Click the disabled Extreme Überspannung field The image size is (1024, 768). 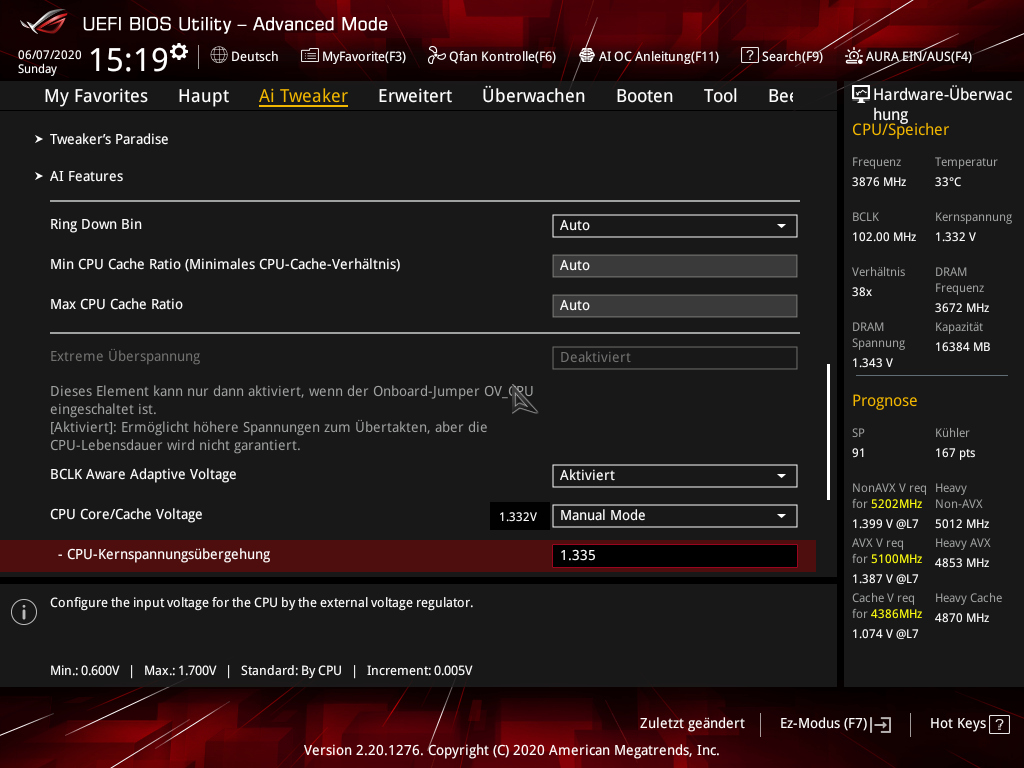(x=675, y=357)
